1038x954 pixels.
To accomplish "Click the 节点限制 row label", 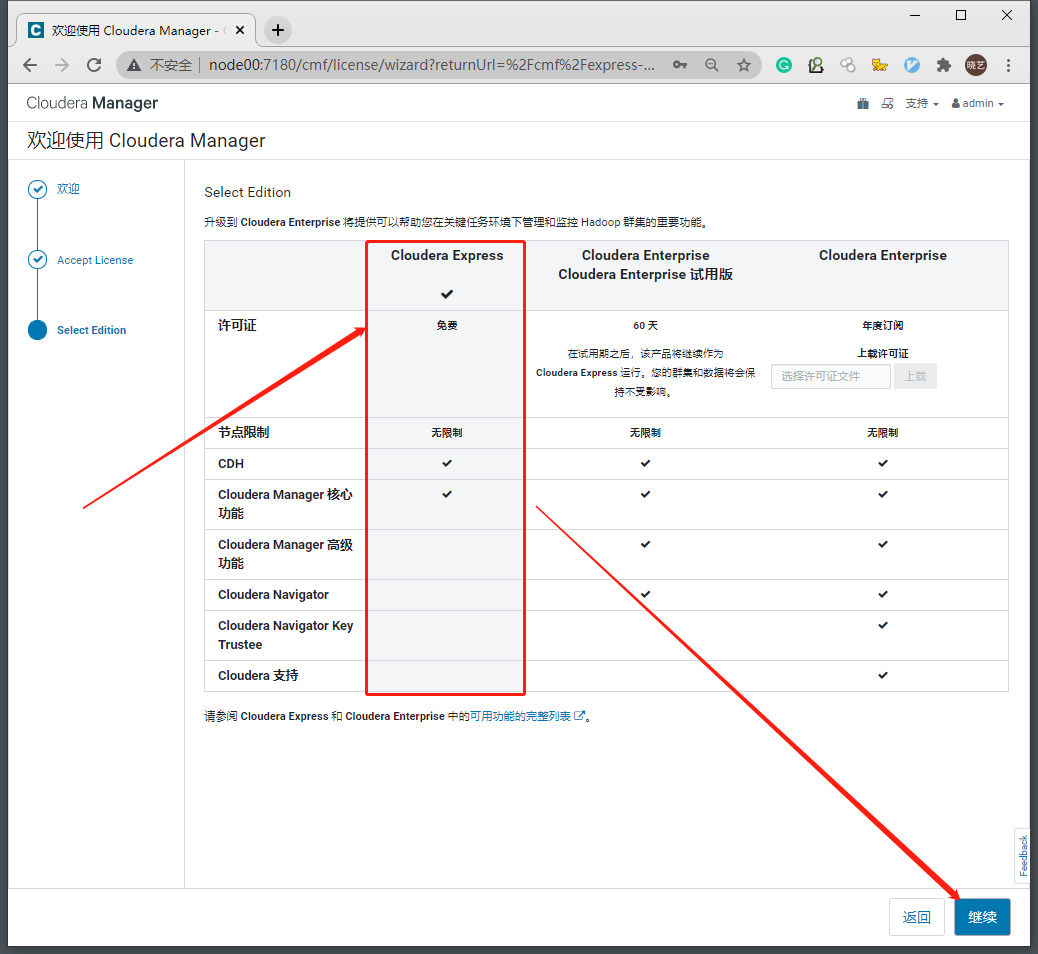I will [x=244, y=432].
